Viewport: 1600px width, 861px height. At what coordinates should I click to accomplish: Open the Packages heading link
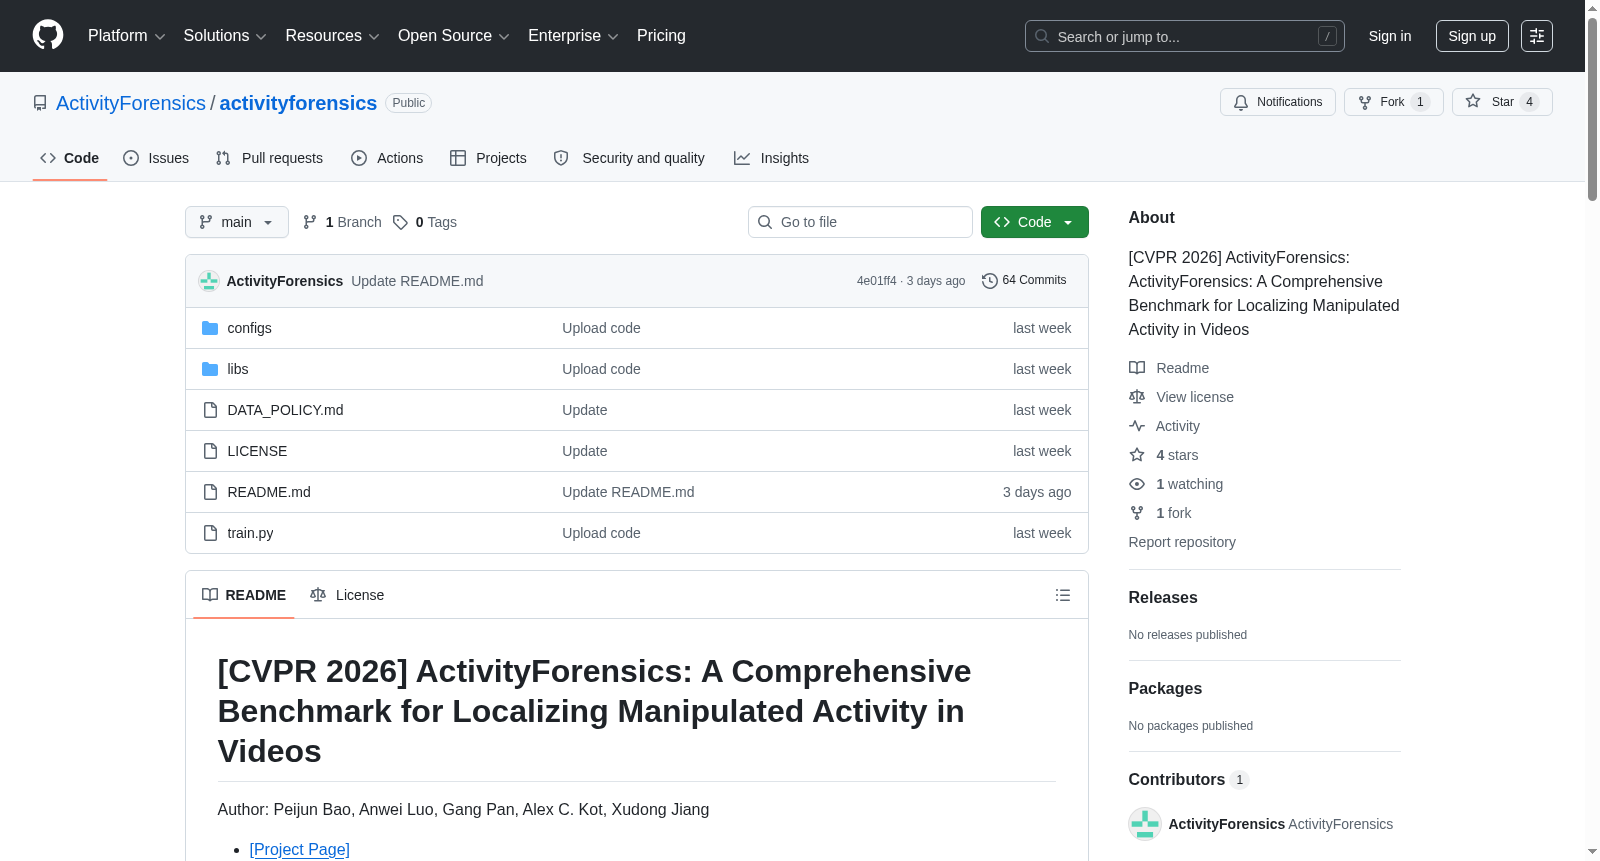point(1165,688)
